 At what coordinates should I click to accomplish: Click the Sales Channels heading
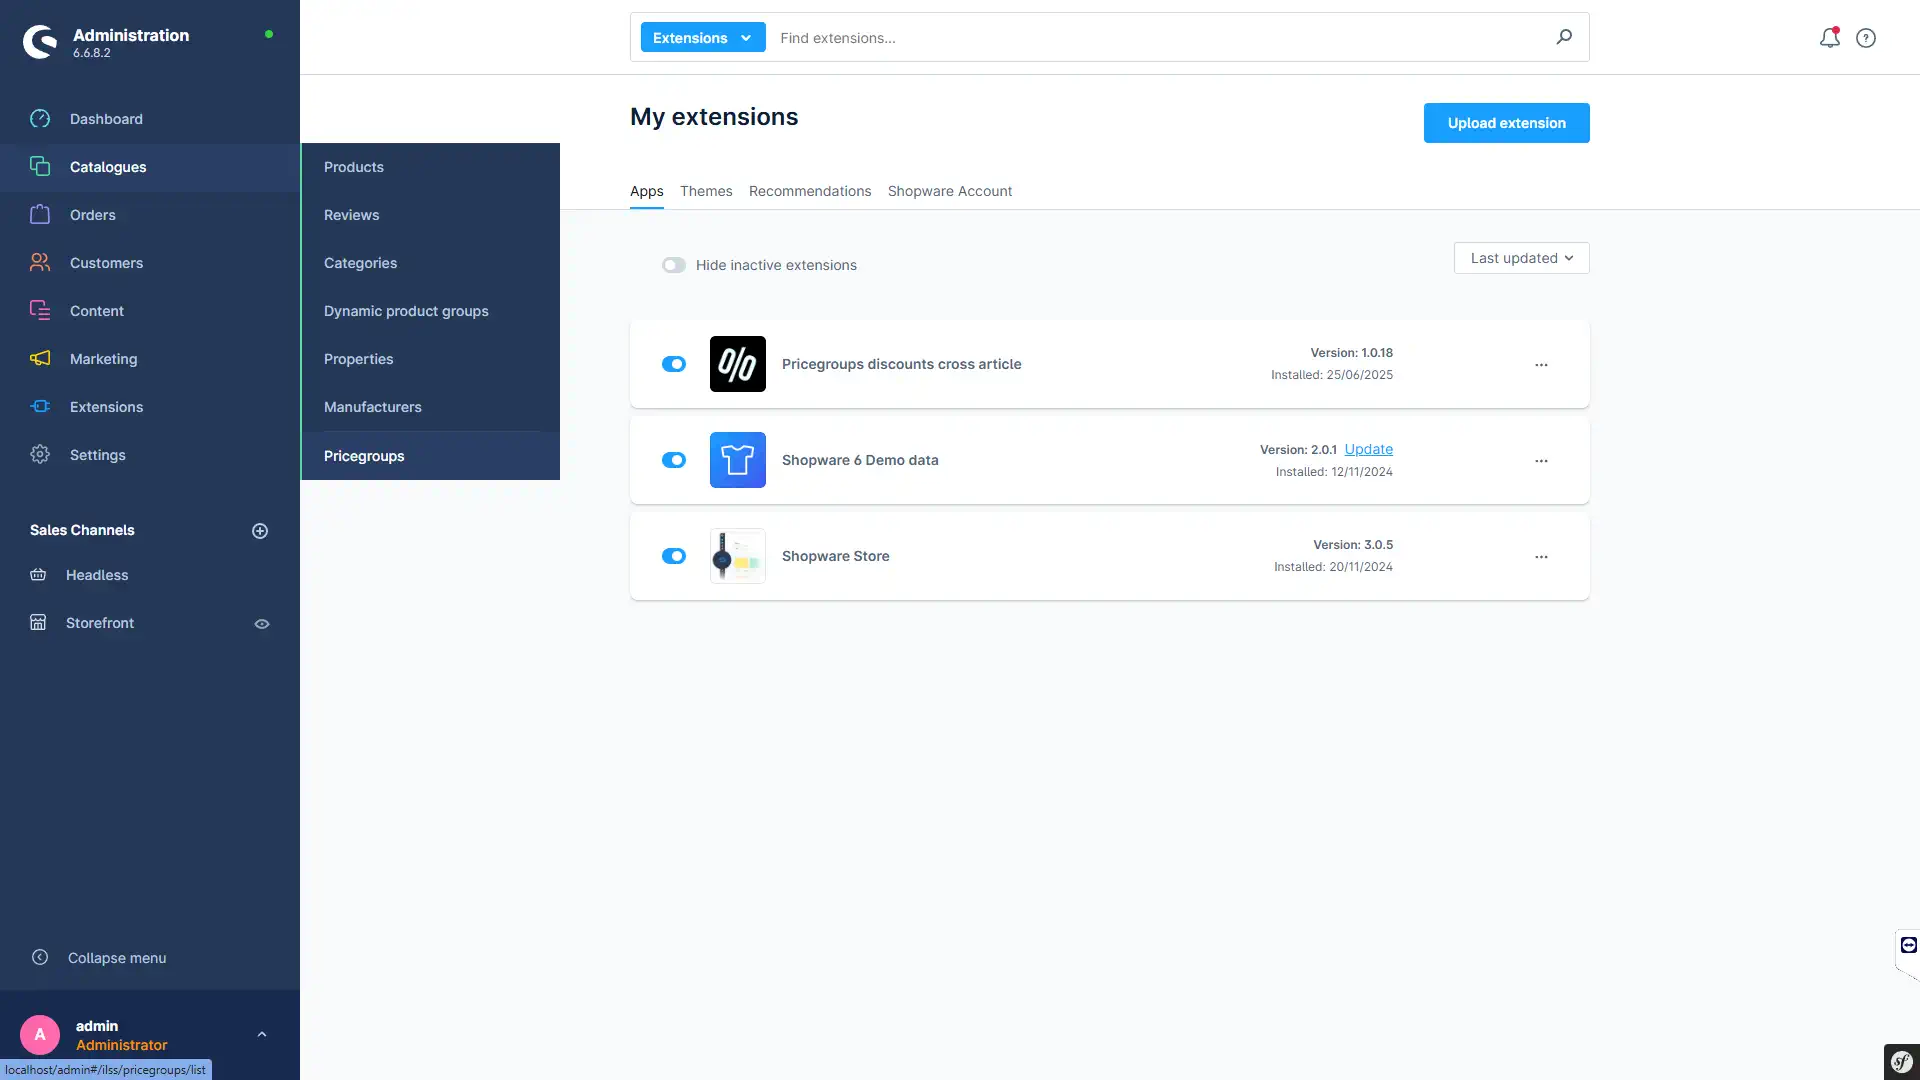(x=82, y=530)
